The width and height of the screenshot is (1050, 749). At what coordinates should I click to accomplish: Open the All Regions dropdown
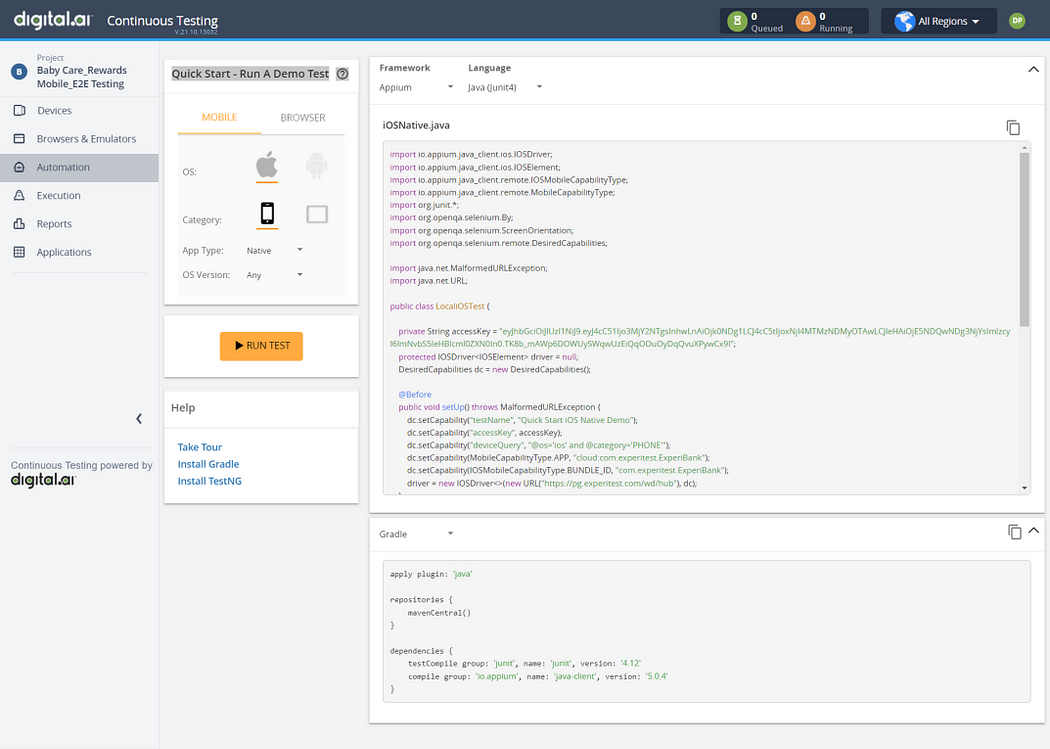939,21
